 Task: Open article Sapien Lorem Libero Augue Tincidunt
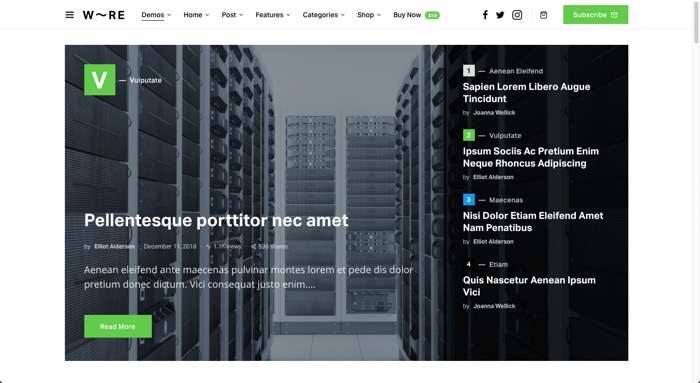[526, 92]
